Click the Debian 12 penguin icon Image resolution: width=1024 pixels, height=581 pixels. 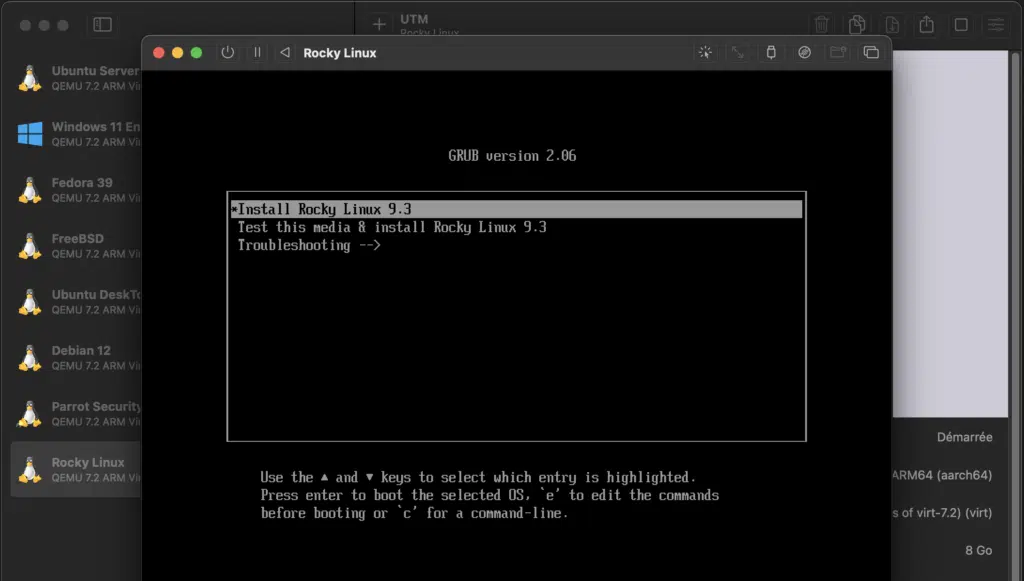30,358
